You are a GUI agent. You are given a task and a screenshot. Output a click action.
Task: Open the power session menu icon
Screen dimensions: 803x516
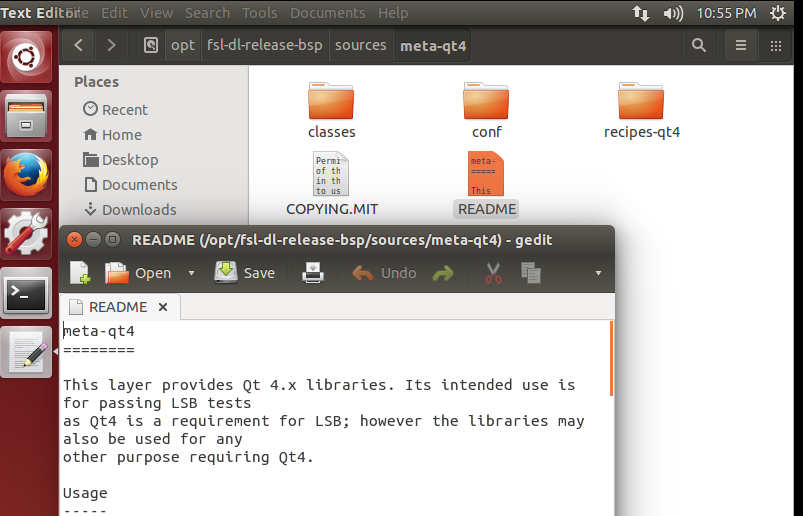(x=778, y=13)
